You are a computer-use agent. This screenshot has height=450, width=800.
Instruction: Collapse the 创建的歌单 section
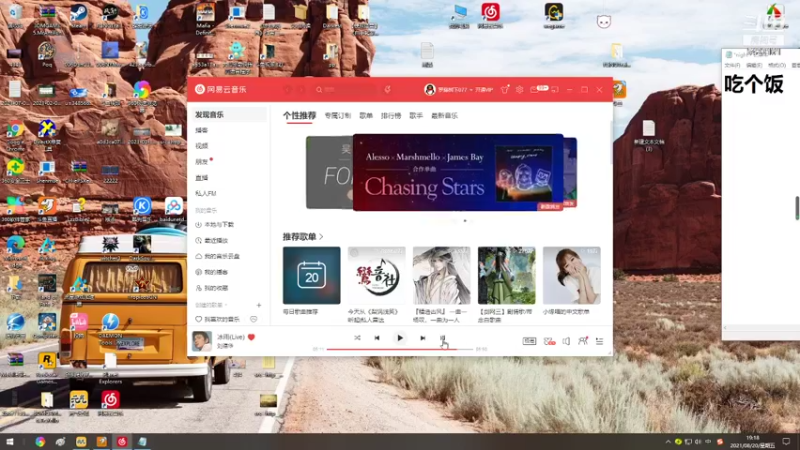(x=211, y=305)
